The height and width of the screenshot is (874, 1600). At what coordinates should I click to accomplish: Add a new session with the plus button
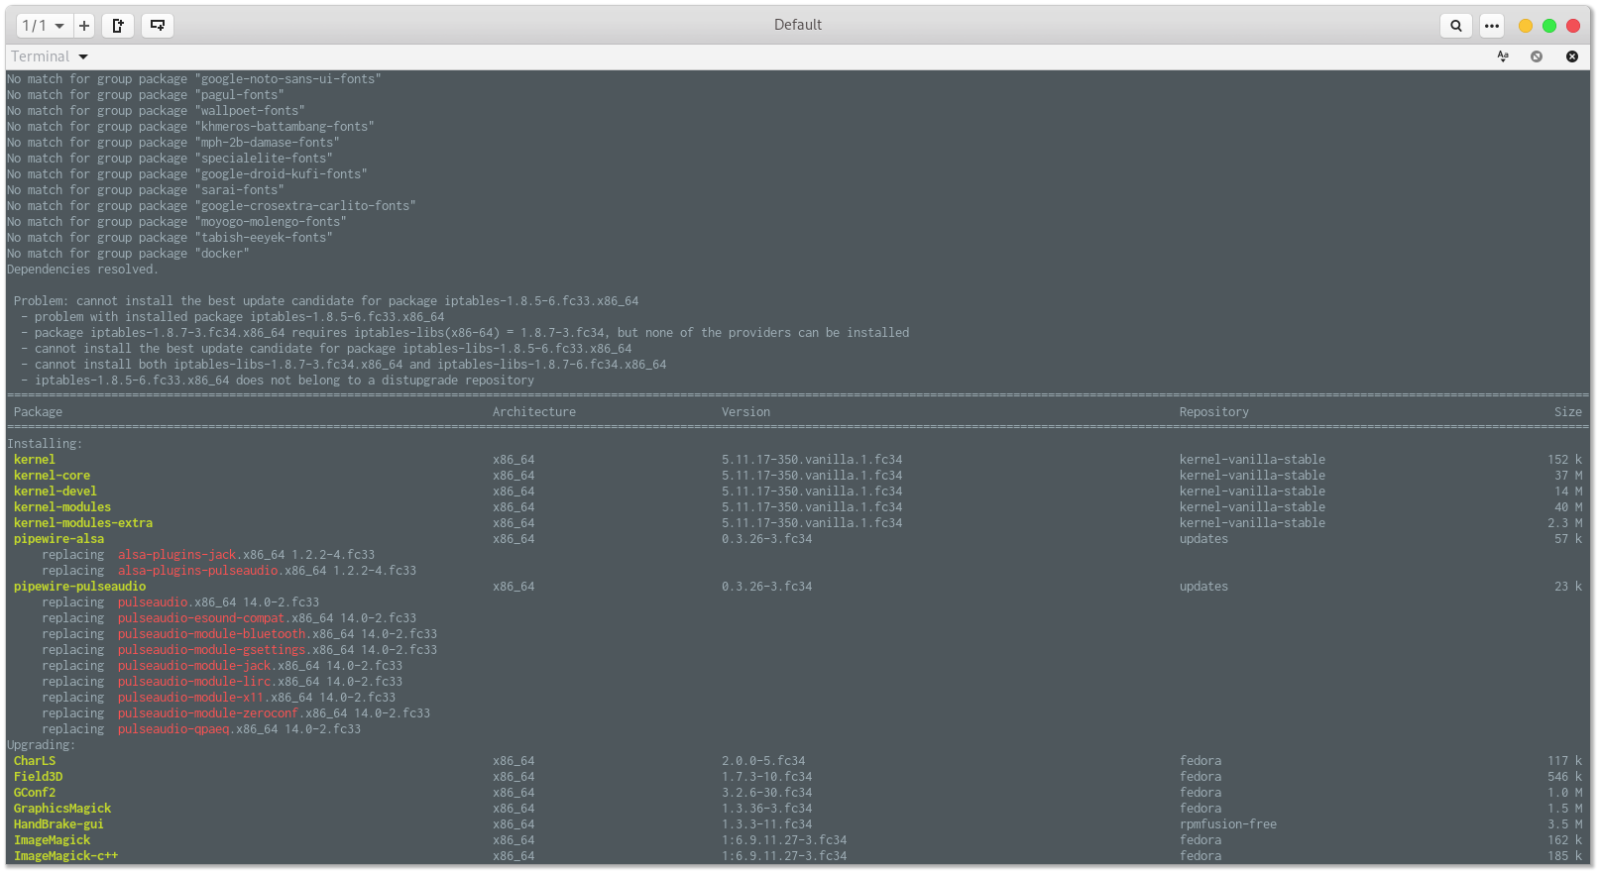click(x=84, y=25)
